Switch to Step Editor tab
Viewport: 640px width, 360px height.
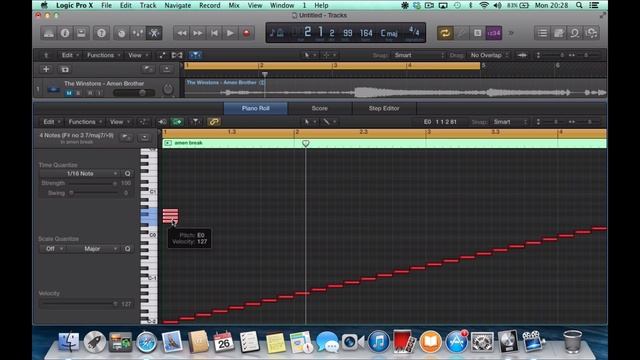(x=384, y=109)
